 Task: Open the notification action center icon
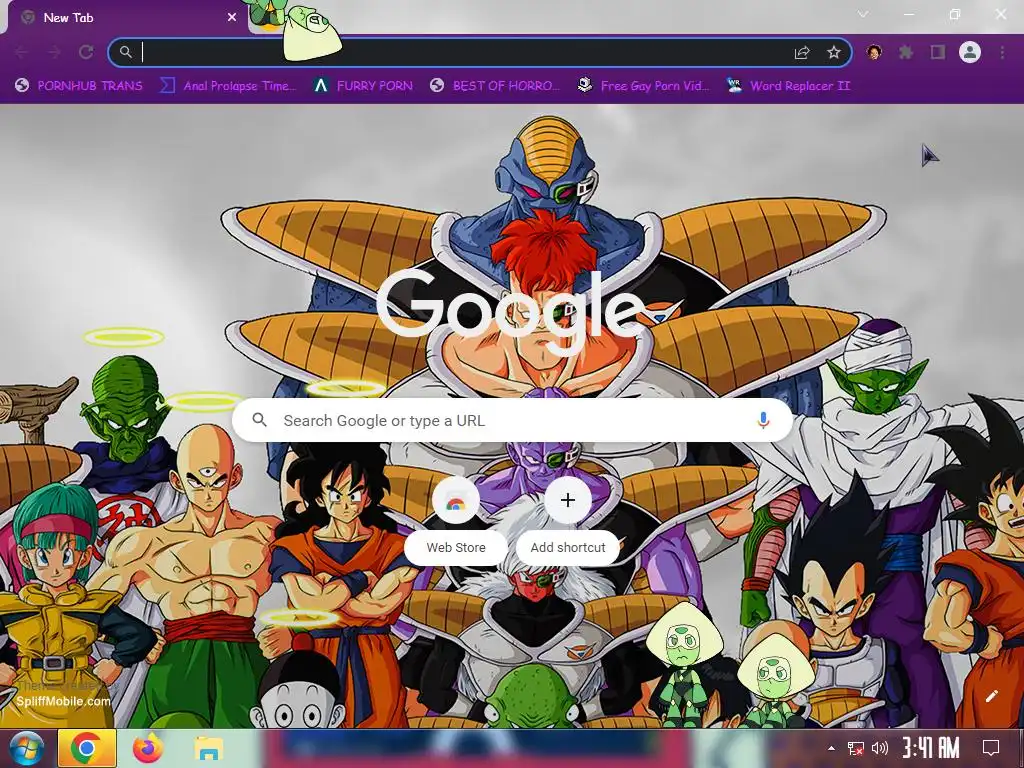click(x=991, y=748)
